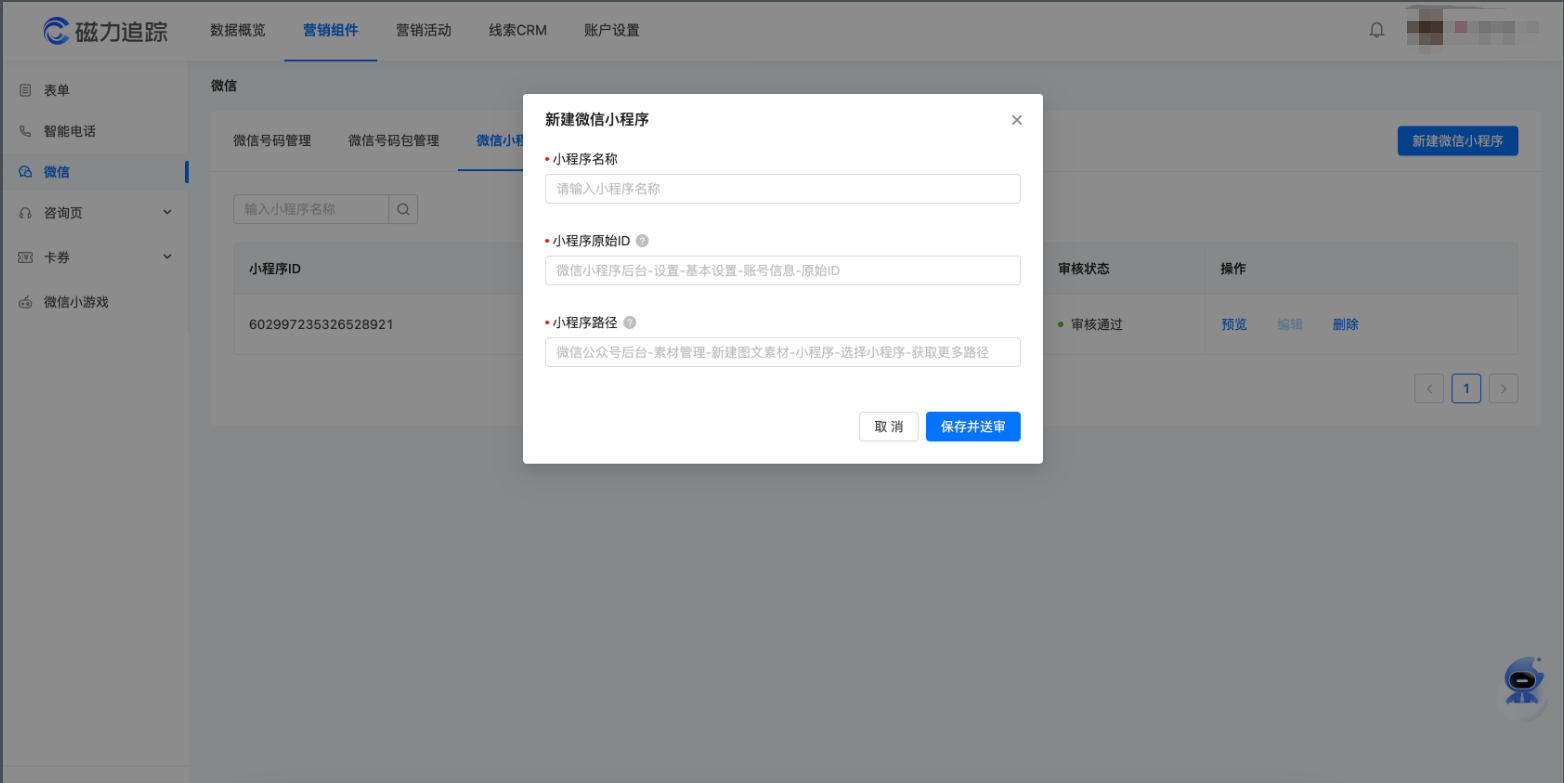Click the help icon next to 小程序路径
Viewport: 1564px width, 783px height.
pyautogui.click(x=630, y=322)
